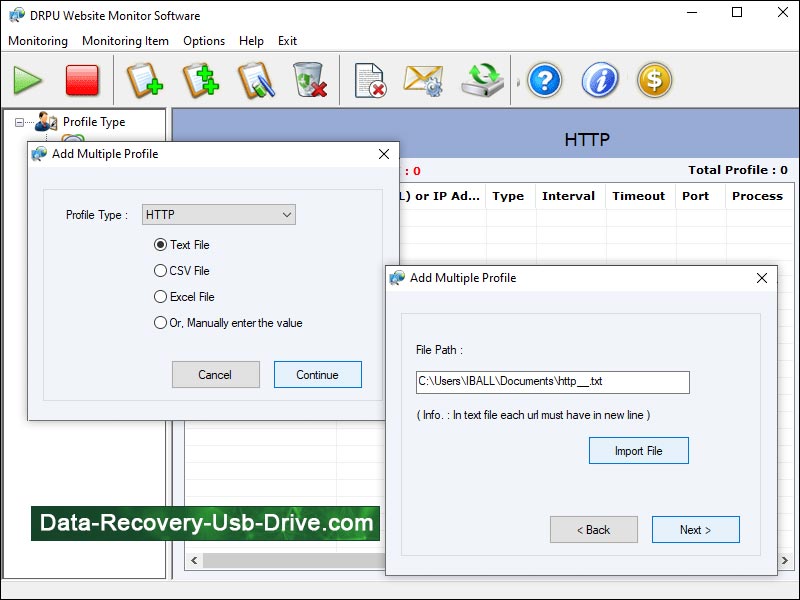Open Add Multiple Profile with the double-plus clipboard icon

(201, 81)
